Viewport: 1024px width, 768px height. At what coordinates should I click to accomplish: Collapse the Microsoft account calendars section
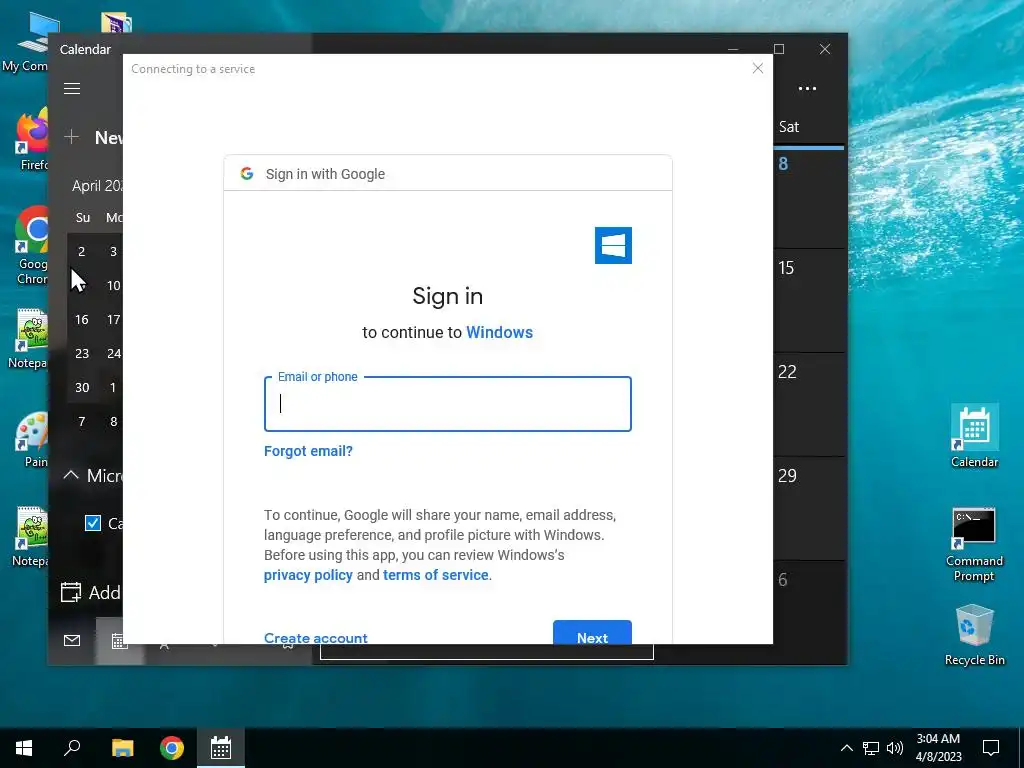(71, 475)
